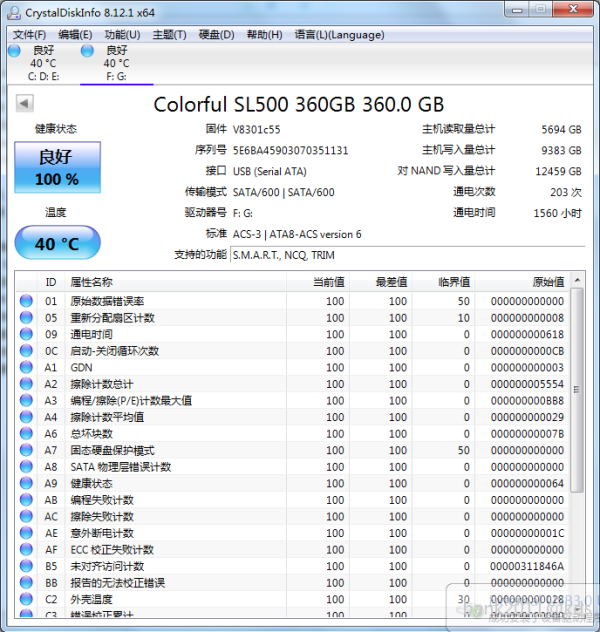Click the status orb for attribute BB
This screenshot has height=632, width=600.
pos(26,582)
